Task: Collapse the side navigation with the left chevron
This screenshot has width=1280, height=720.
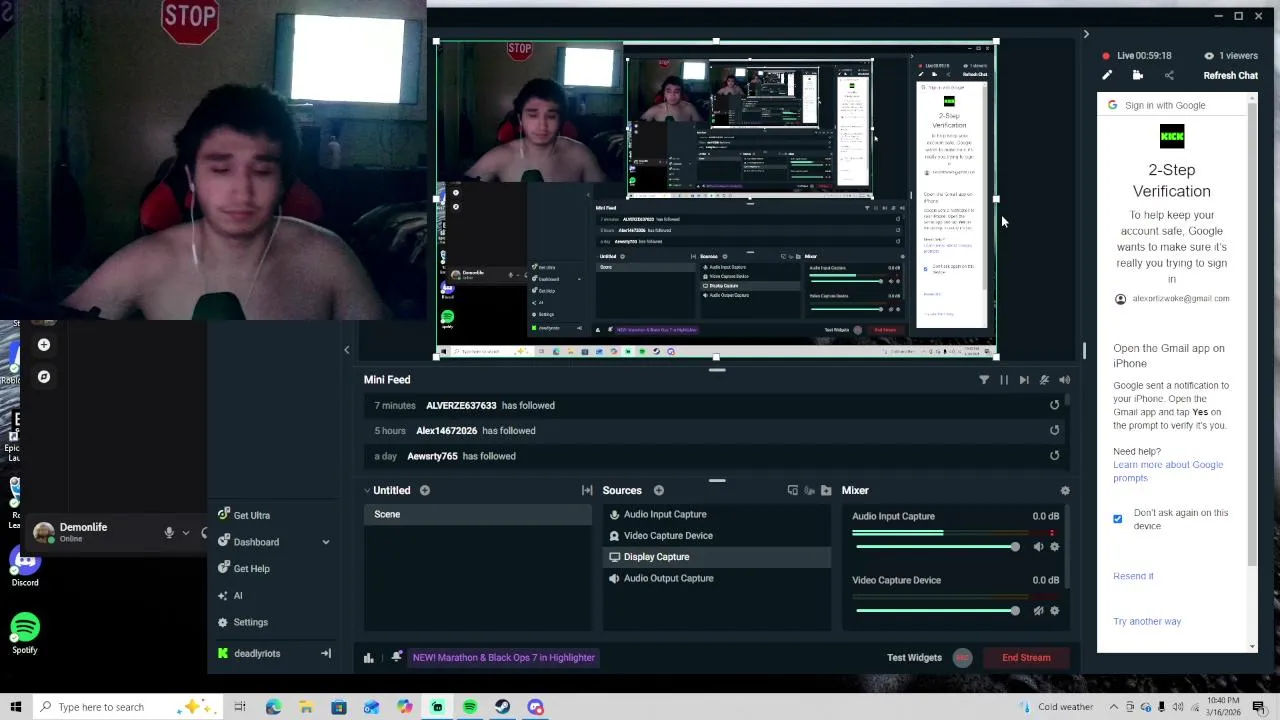Action: [346, 349]
